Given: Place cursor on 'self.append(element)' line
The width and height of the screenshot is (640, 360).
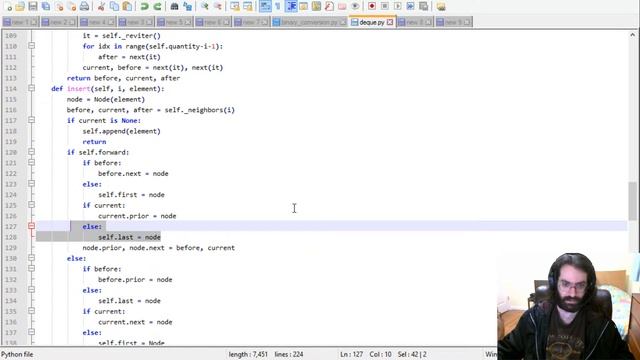Looking at the screenshot, I should 121,131.
